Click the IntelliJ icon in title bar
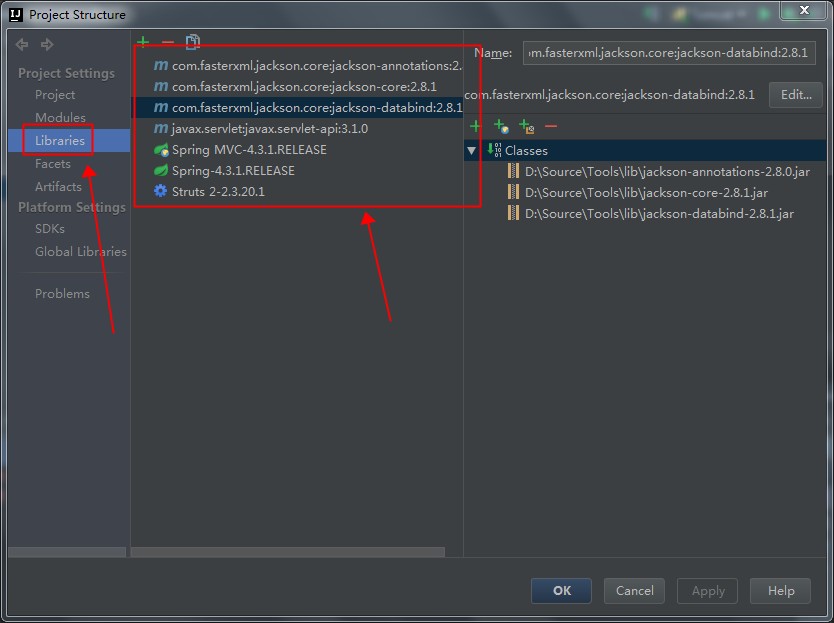The width and height of the screenshot is (834, 623). (16, 14)
